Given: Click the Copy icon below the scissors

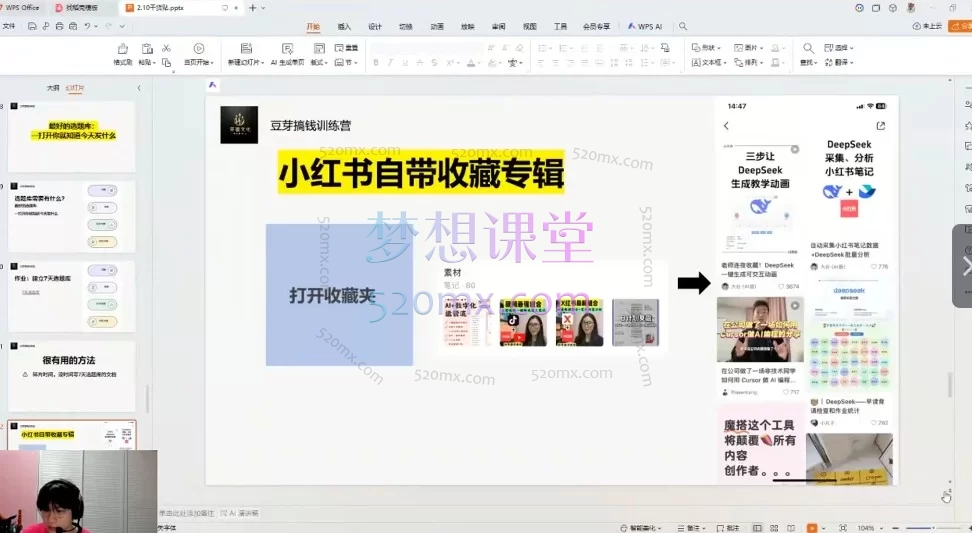Looking at the screenshot, I should click(x=166, y=63).
